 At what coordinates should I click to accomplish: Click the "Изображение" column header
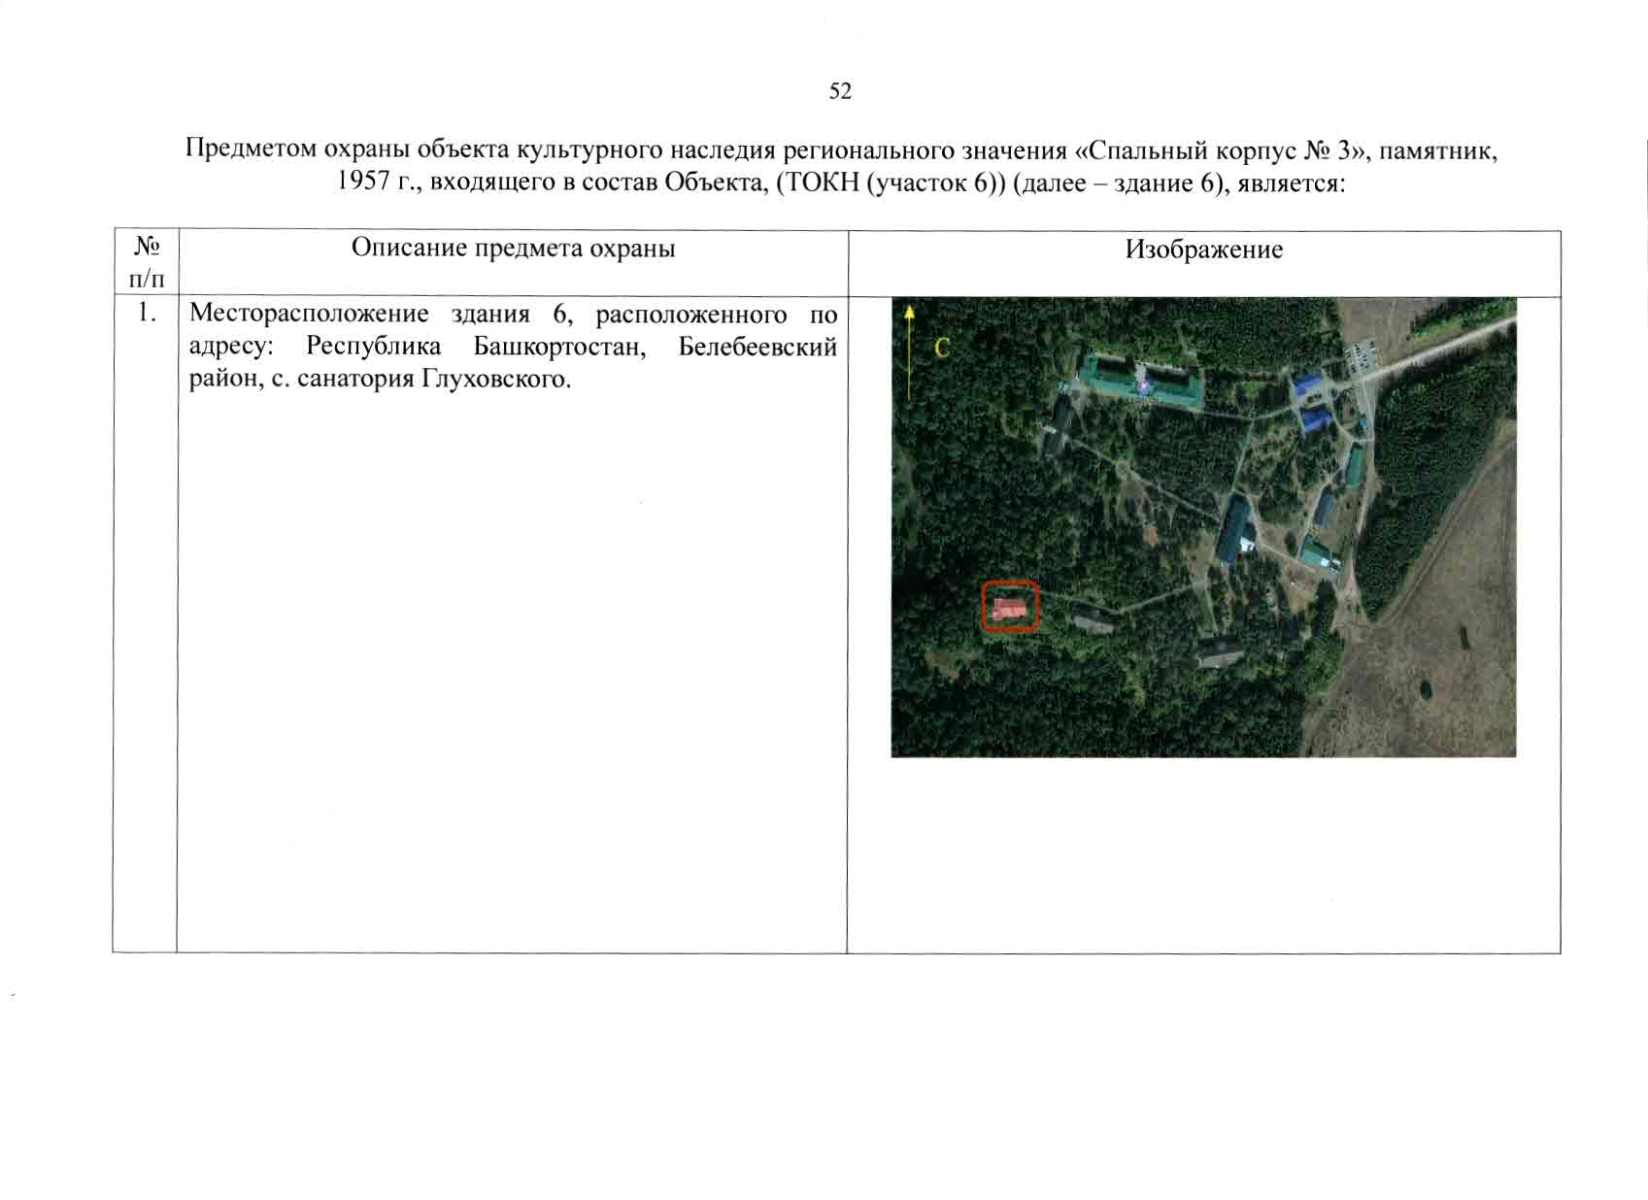click(x=1204, y=249)
